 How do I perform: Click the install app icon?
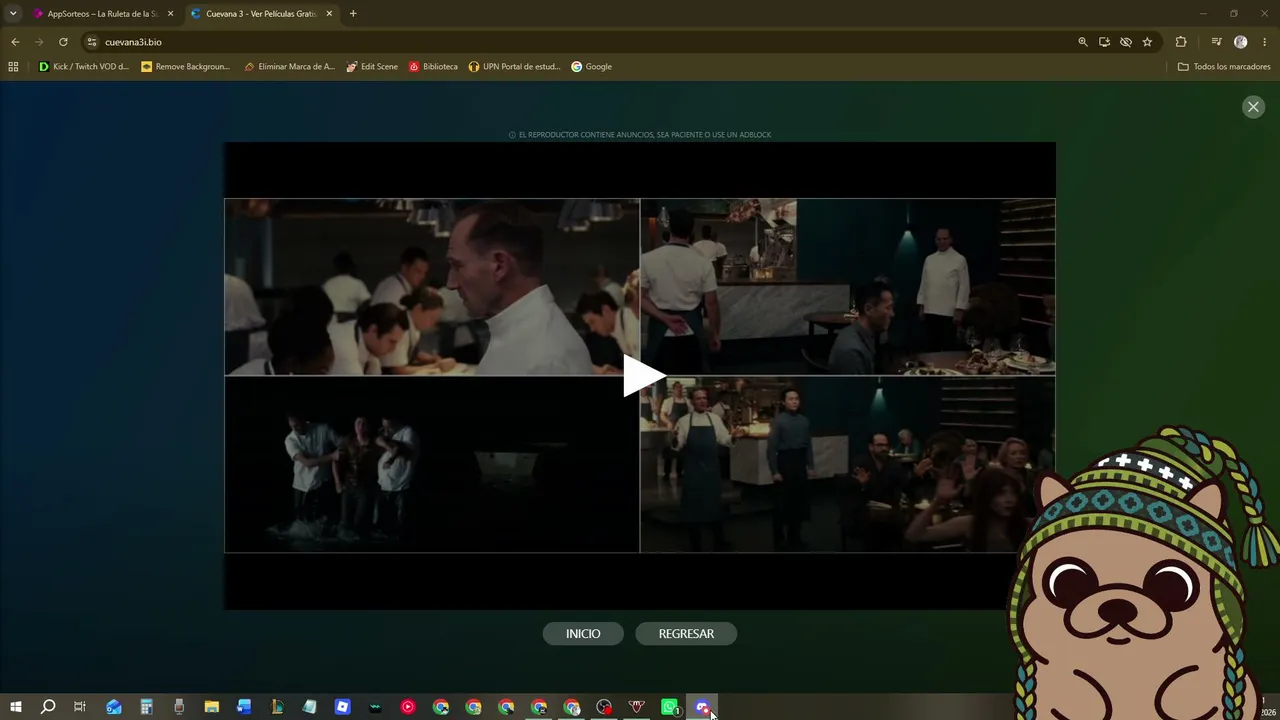[1104, 42]
